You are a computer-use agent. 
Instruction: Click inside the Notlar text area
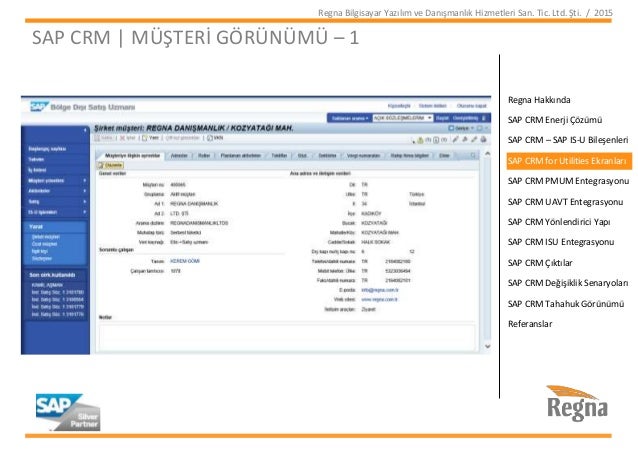click(286, 337)
